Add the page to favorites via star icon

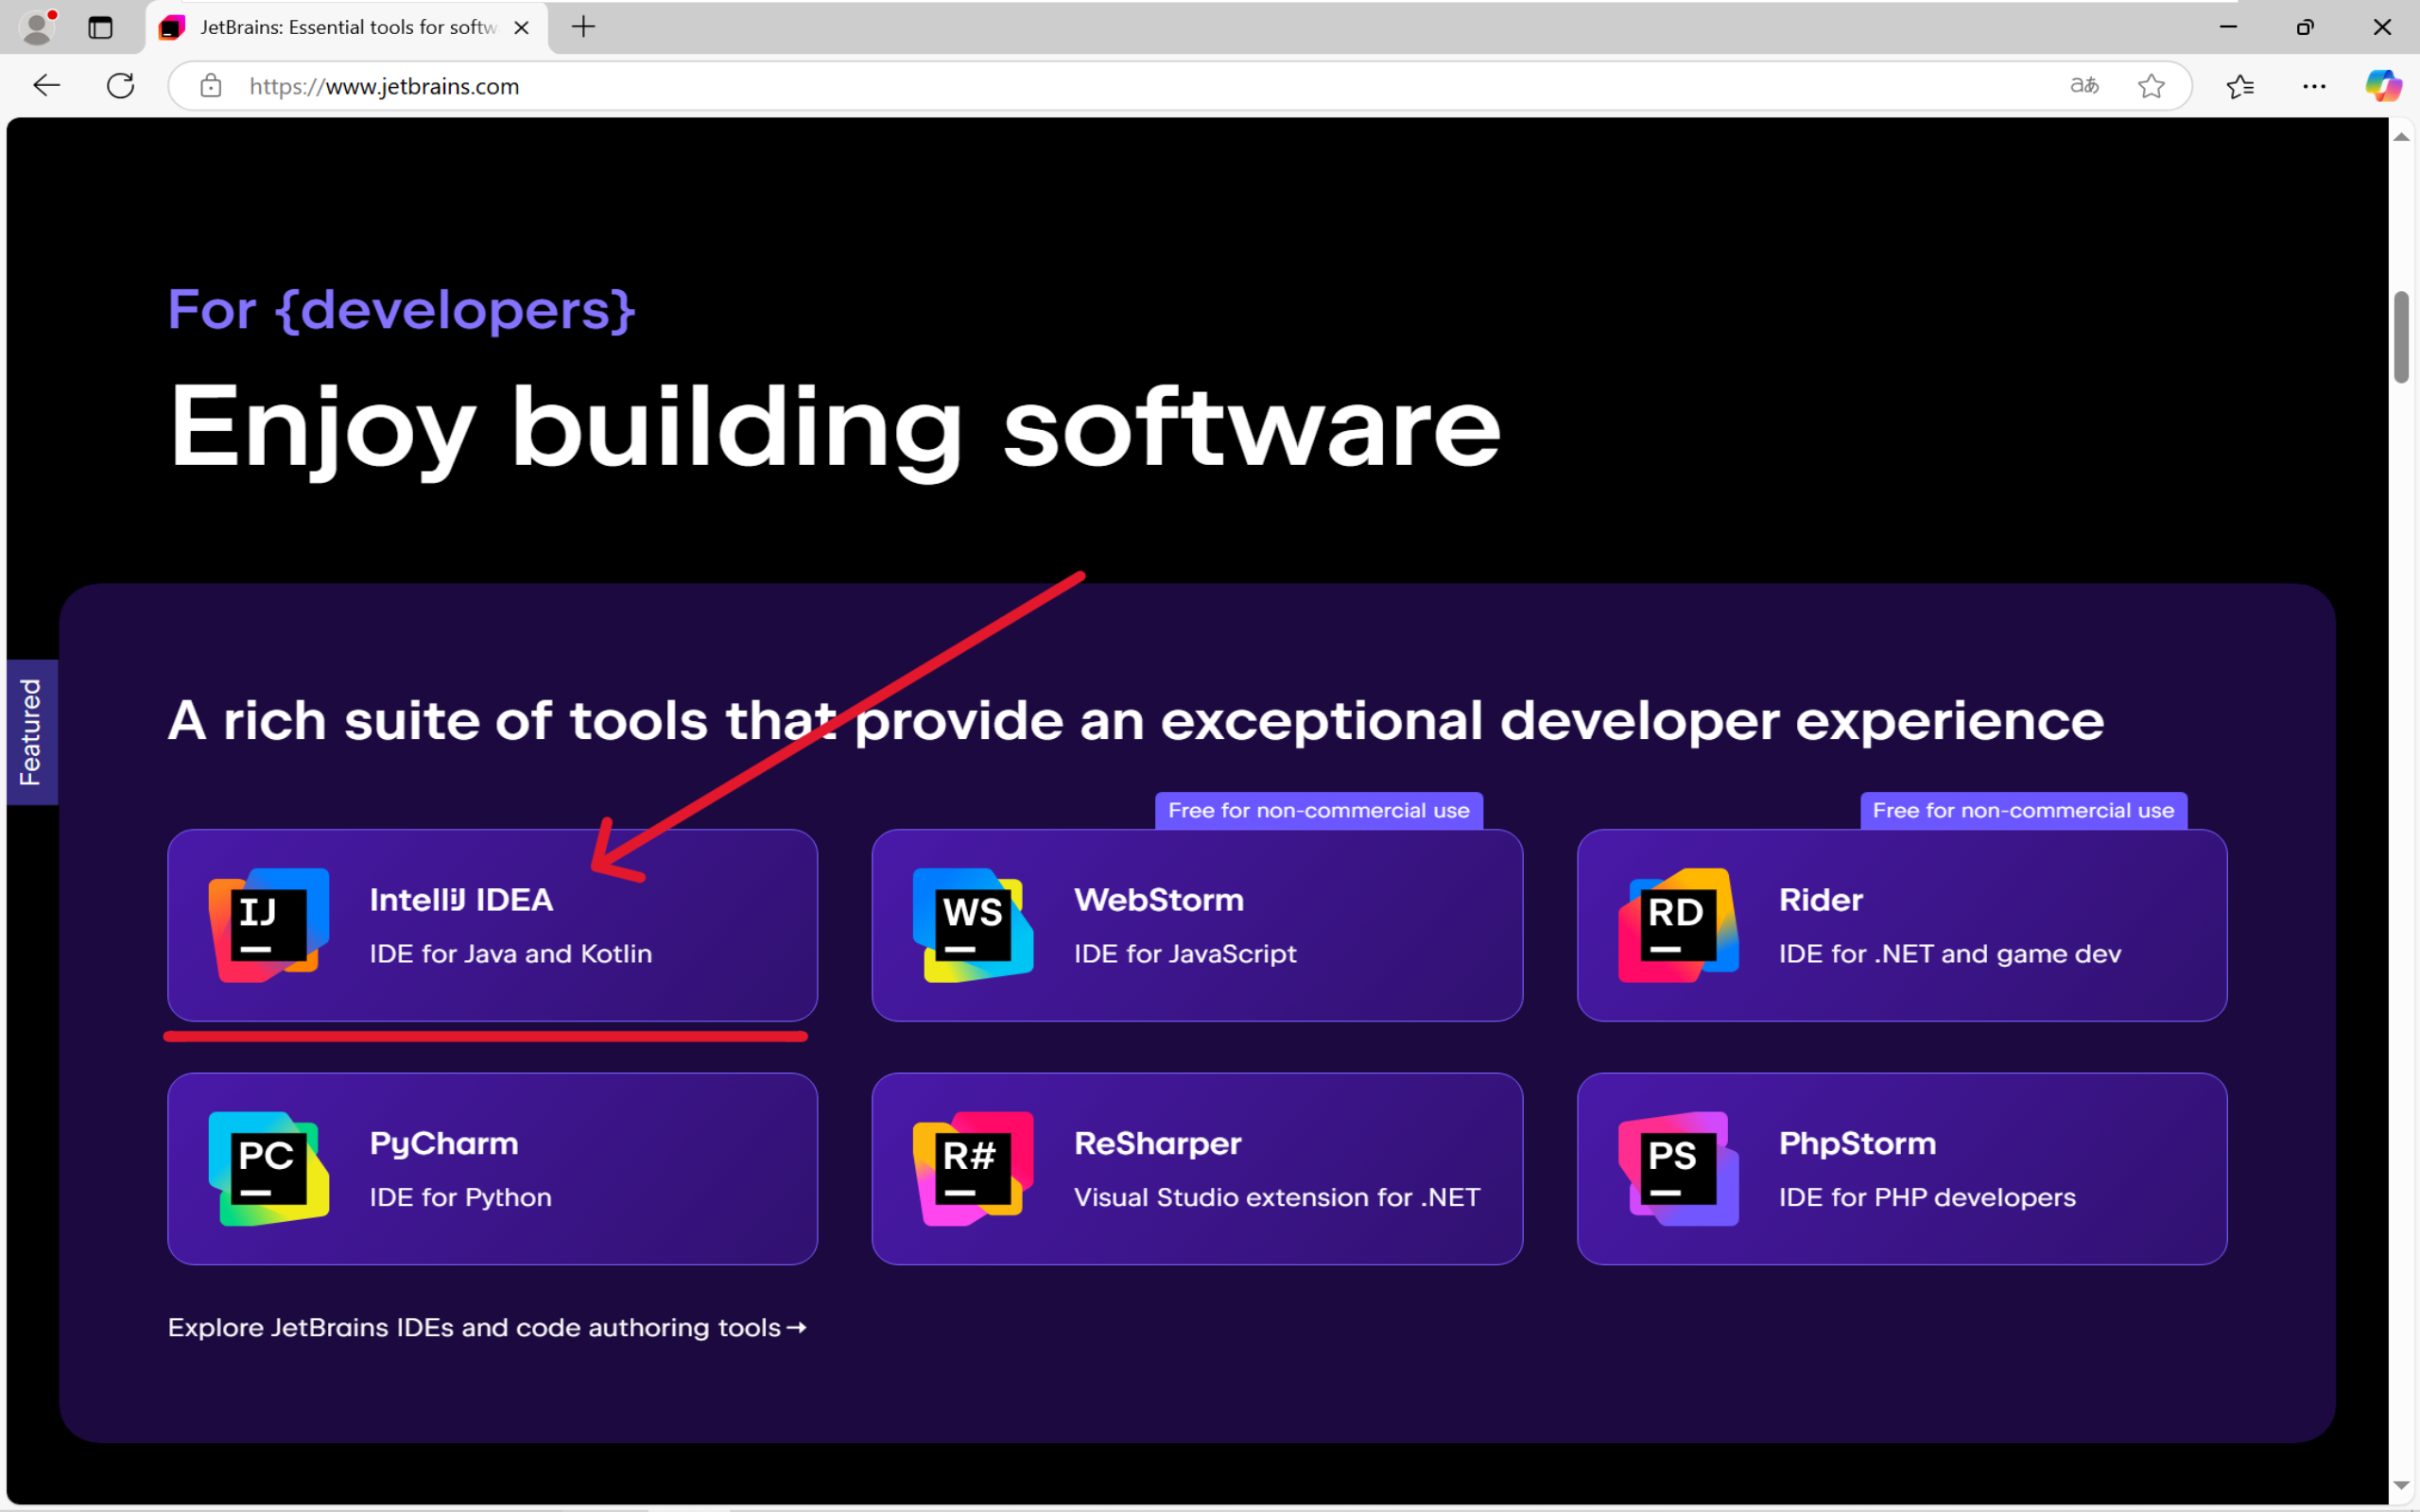[2152, 86]
